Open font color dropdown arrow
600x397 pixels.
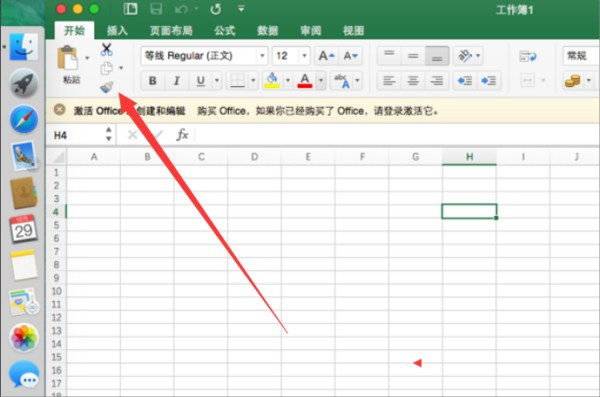(x=321, y=80)
